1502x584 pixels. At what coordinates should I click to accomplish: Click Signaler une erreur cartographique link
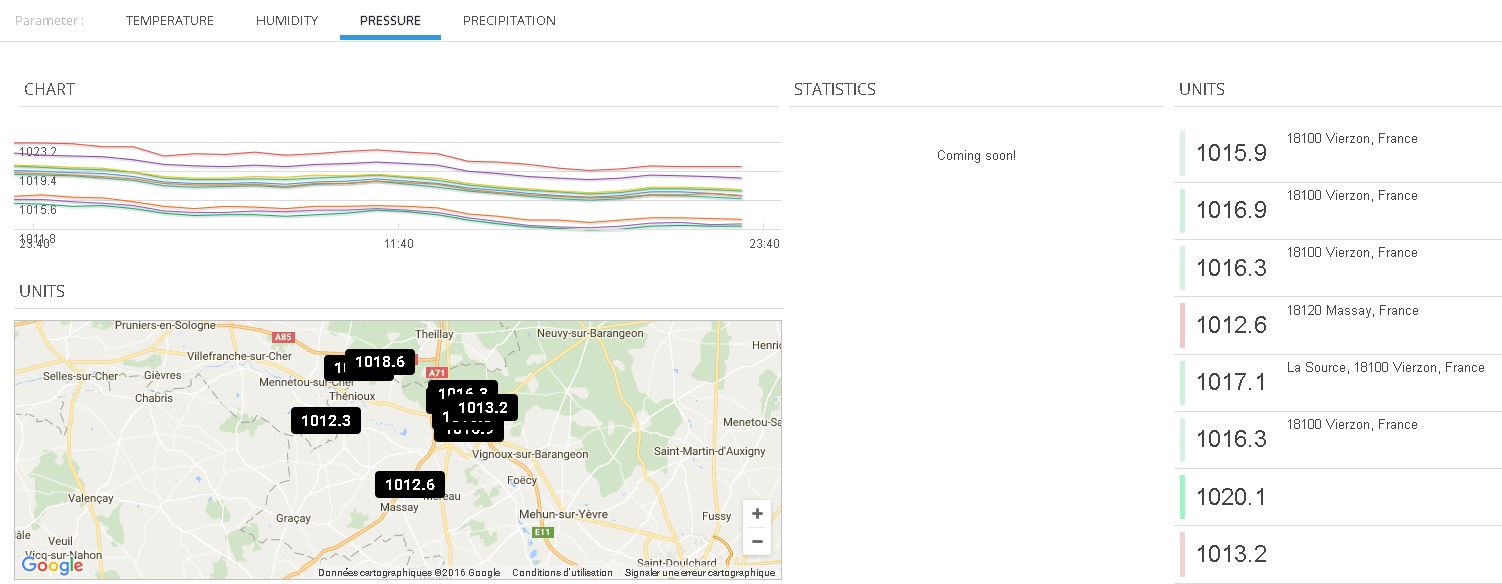[699, 573]
